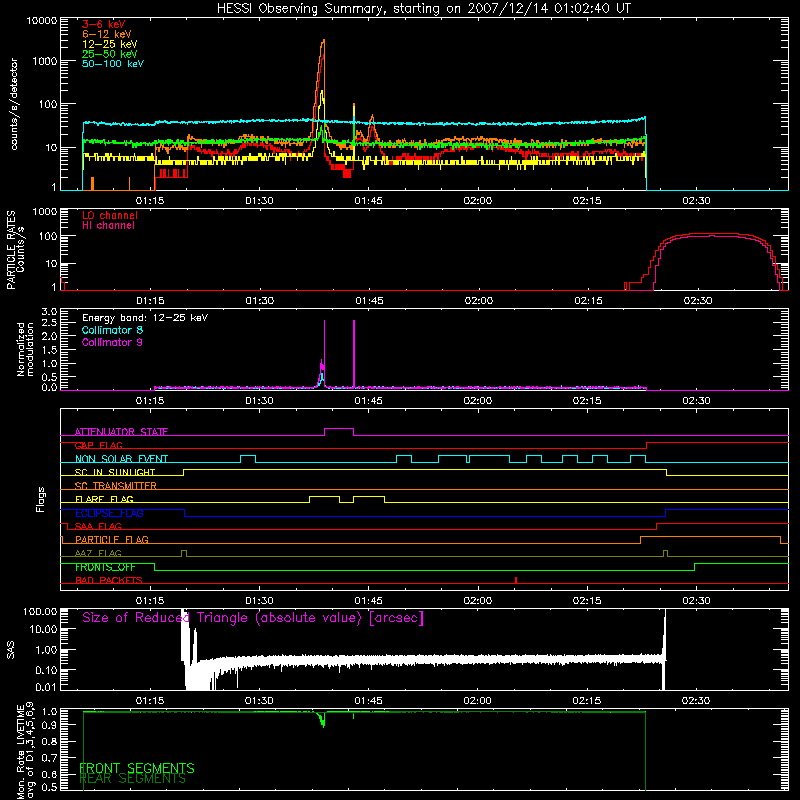Click the 'Size of Reduced Triangle' plot title
The image size is (800, 800).
point(253,618)
